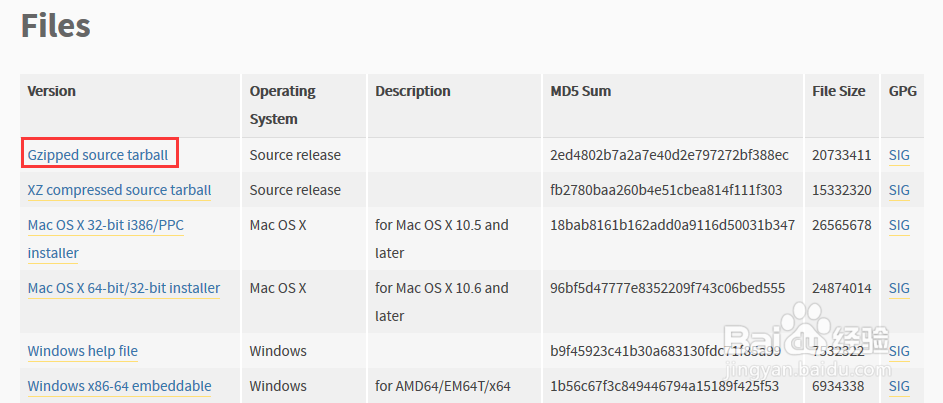
Task: Click the MD5 hash of Gzipped source tarball
Action: coord(669,155)
